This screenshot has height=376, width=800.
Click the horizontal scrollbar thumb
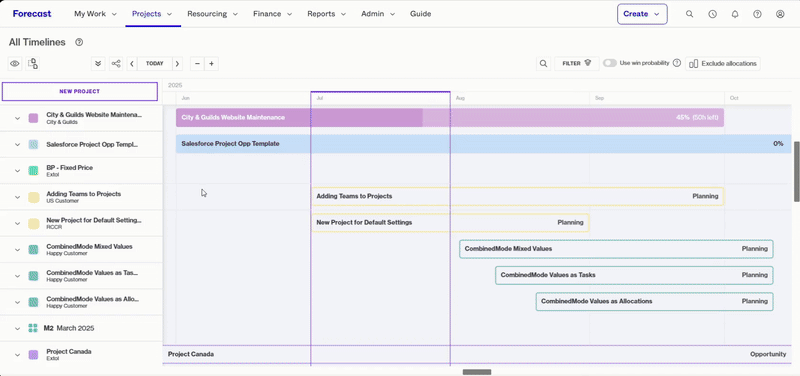(x=477, y=372)
